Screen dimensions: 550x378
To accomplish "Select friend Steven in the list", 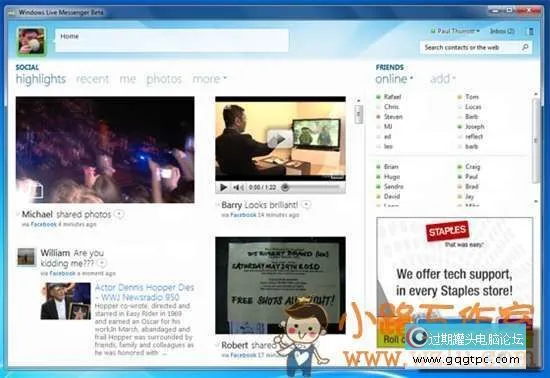I will click(x=393, y=117).
